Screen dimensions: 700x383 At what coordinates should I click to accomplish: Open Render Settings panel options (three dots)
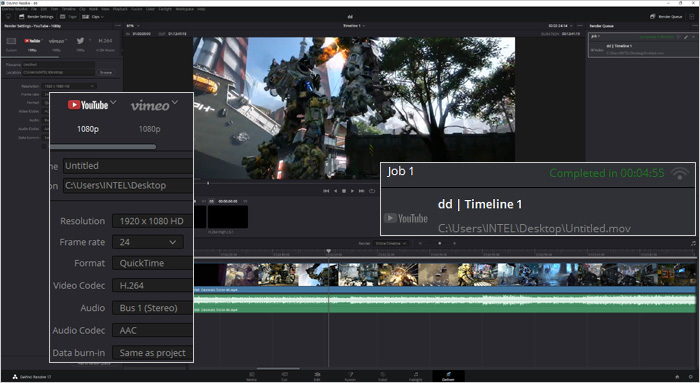tap(118, 26)
